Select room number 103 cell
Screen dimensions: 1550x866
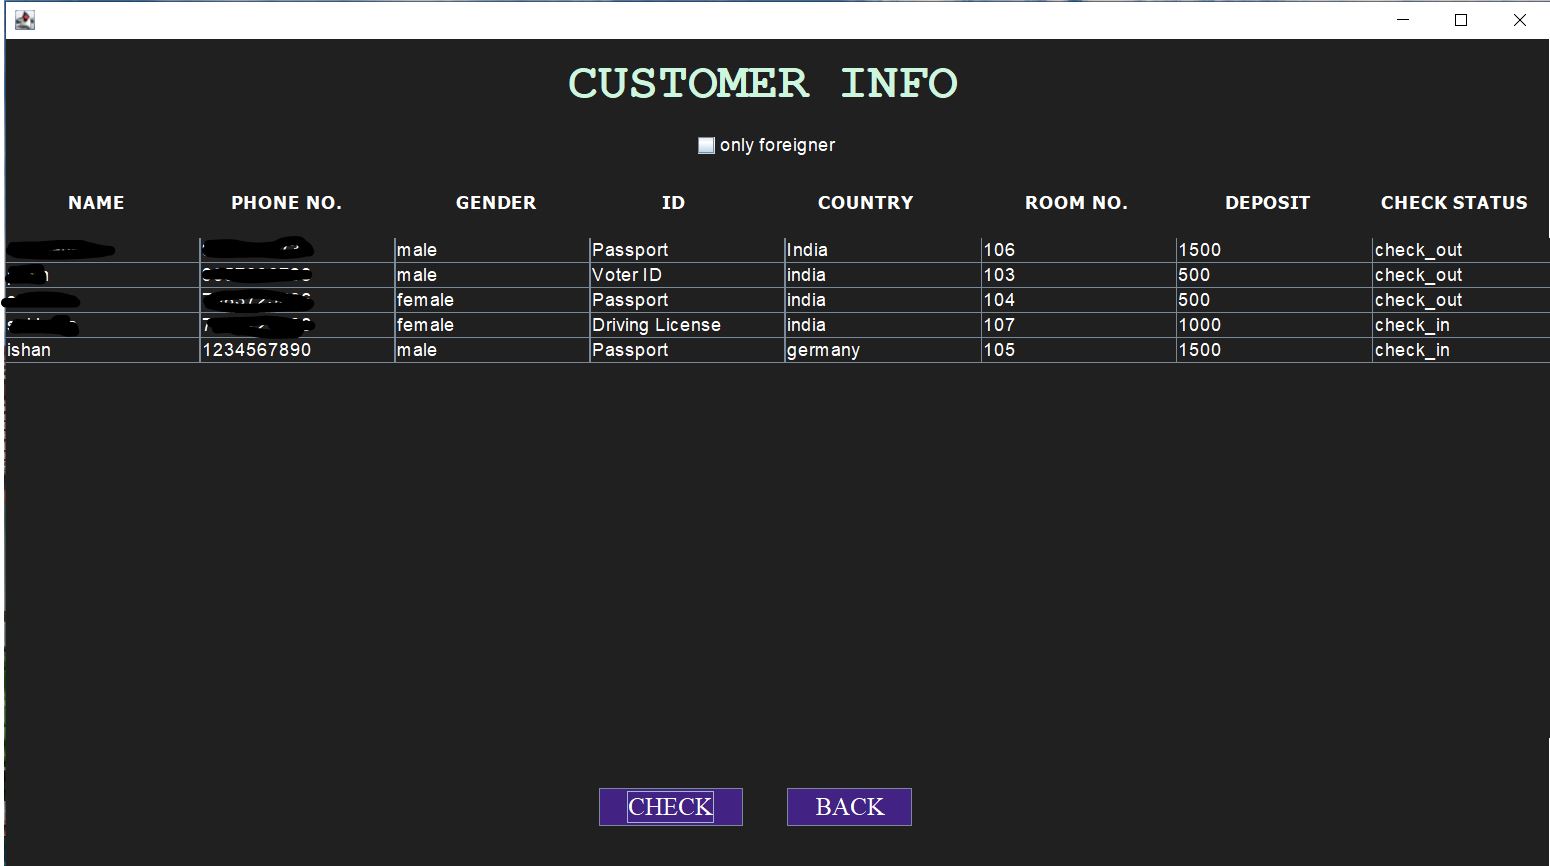coord(1078,275)
